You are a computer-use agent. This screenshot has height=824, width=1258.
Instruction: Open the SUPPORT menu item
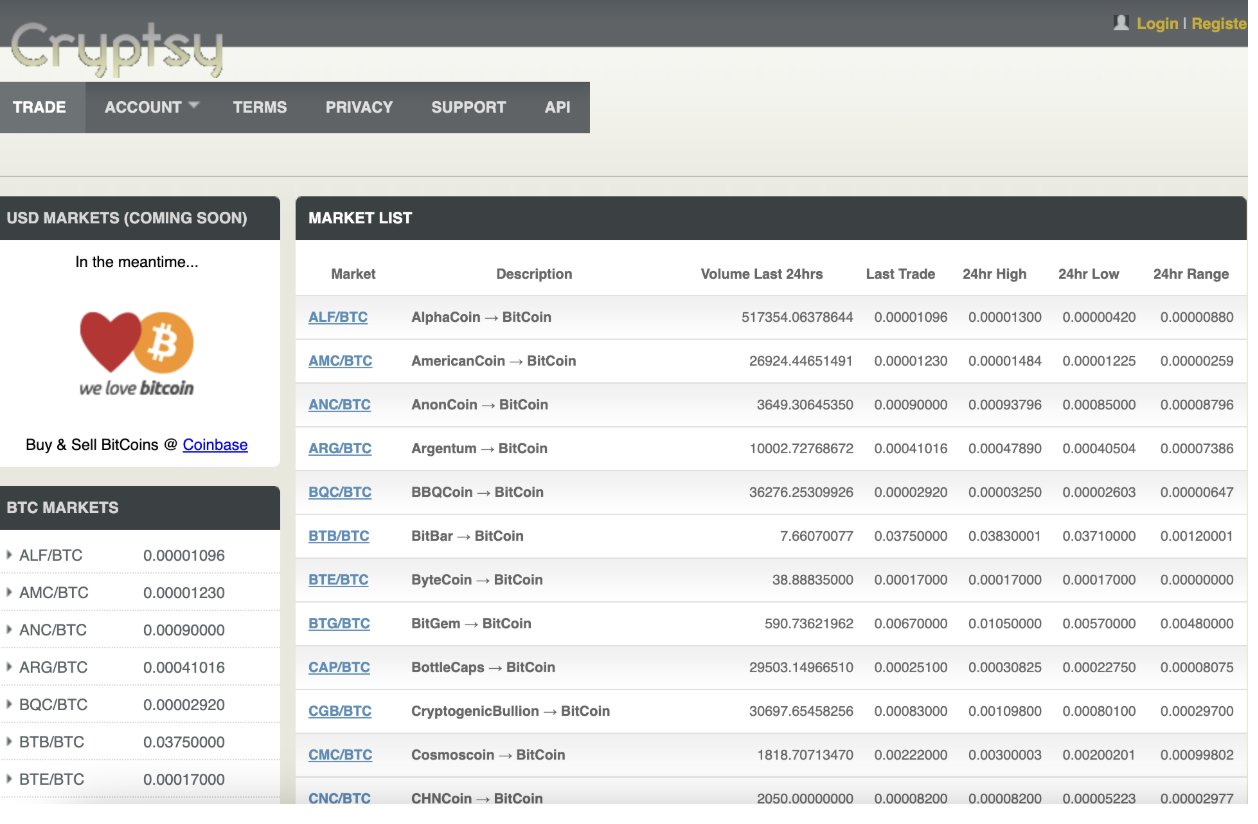pyautogui.click(x=469, y=107)
